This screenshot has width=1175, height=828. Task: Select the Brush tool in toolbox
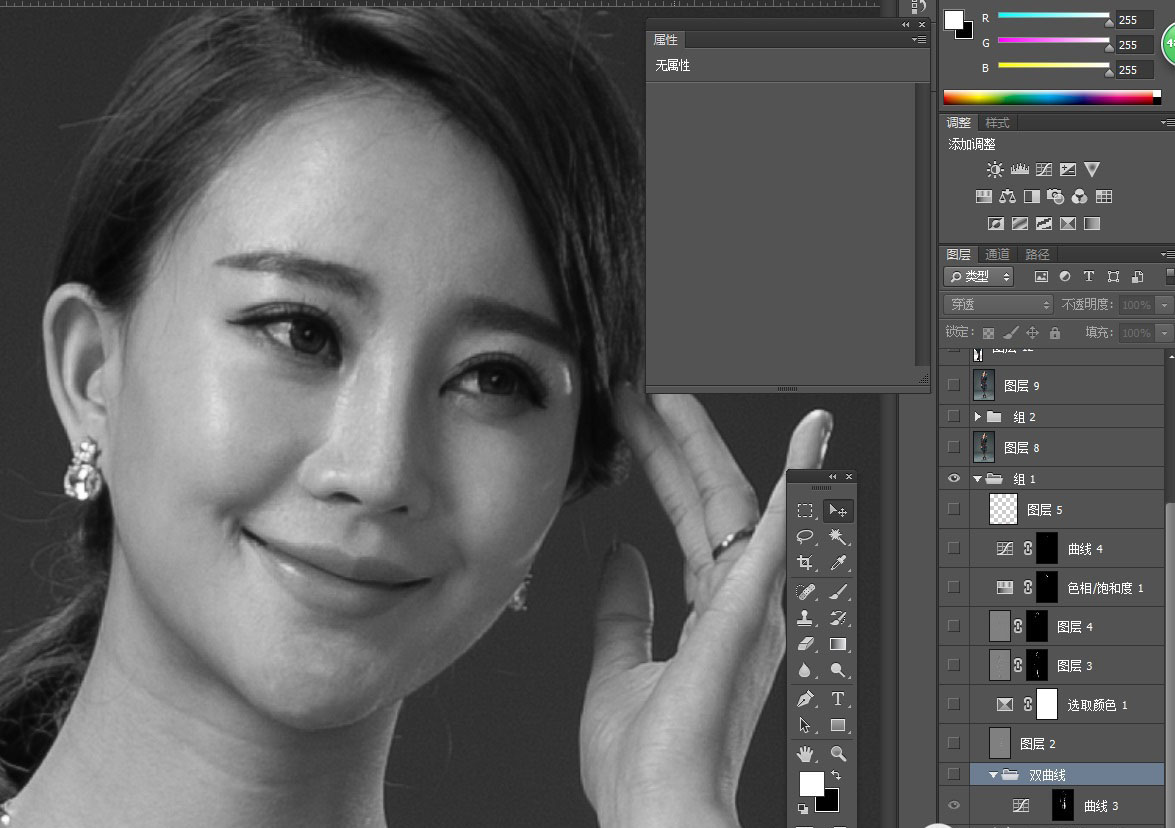tap(838, 593)
